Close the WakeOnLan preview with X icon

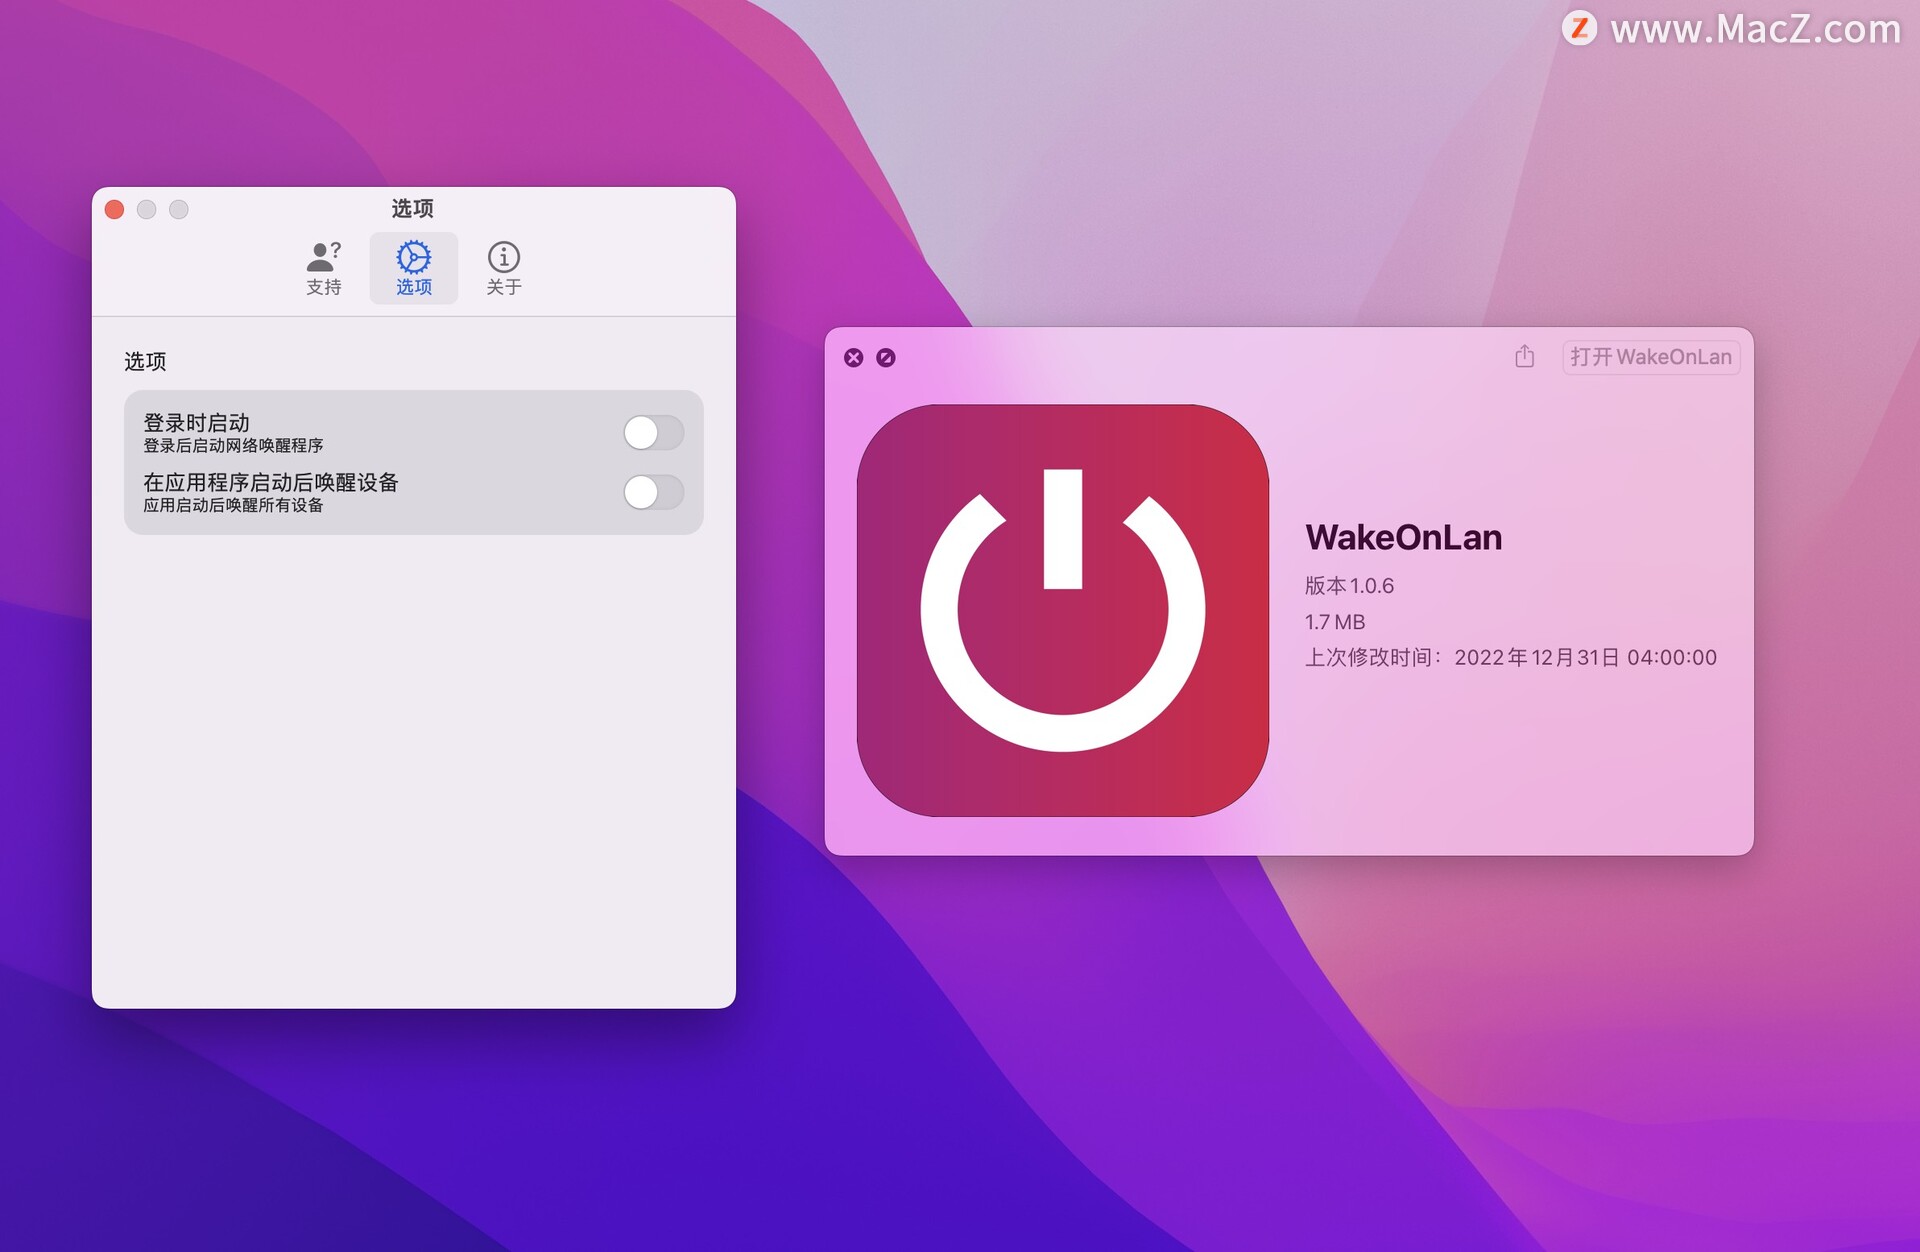point(853,358)
